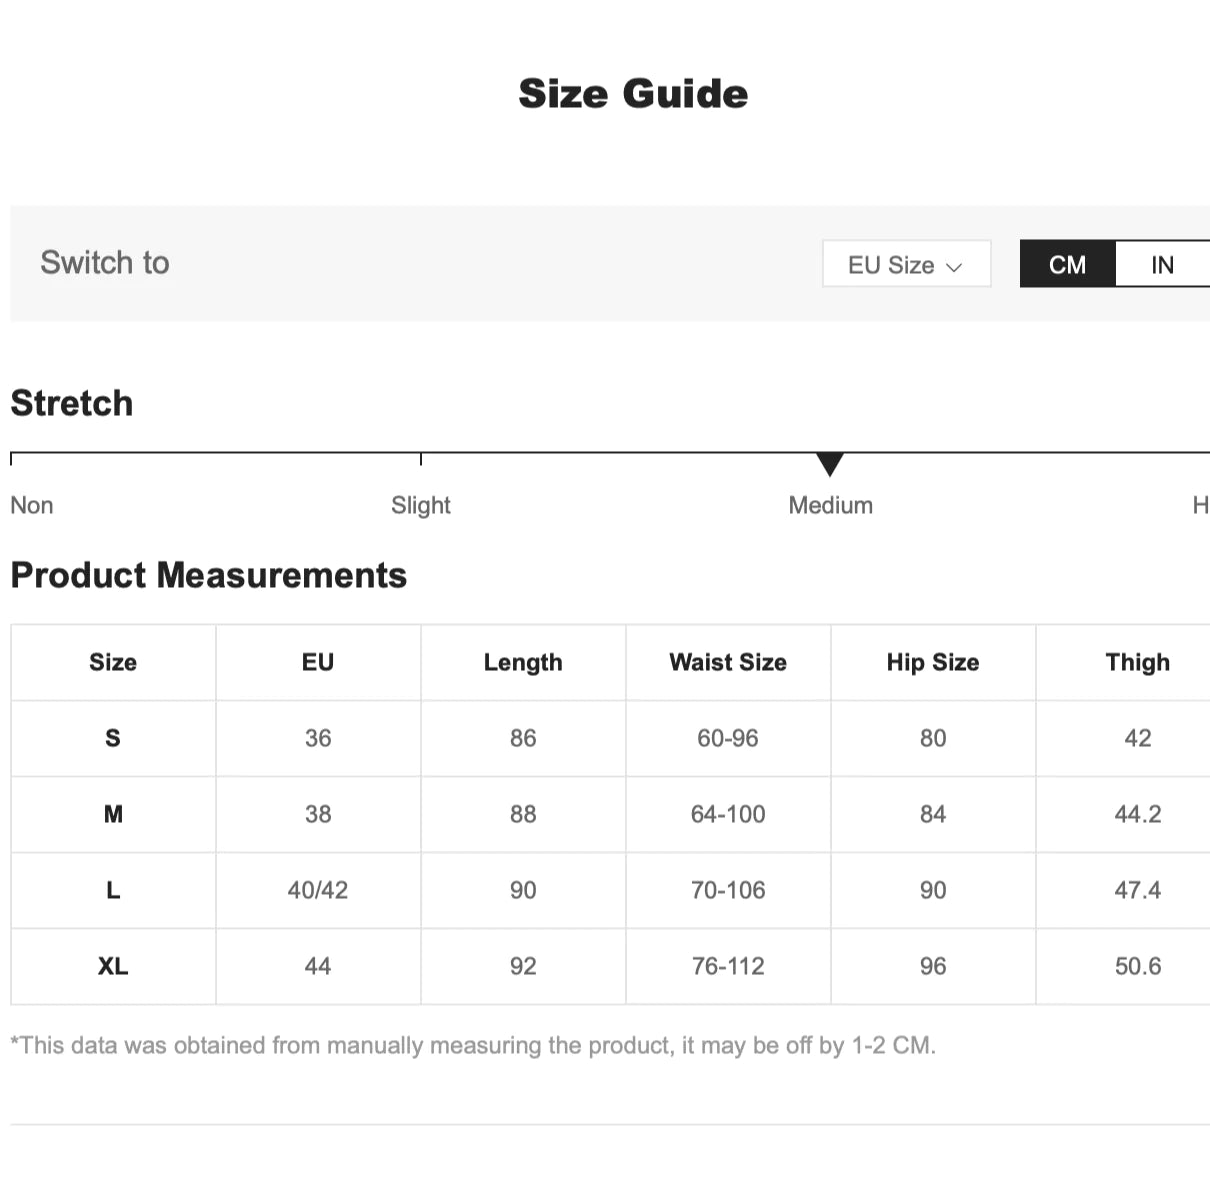Screen dimensions: 1210x1194
Task: Open the EU Size dropdown
Action: (x=906, y=264)
